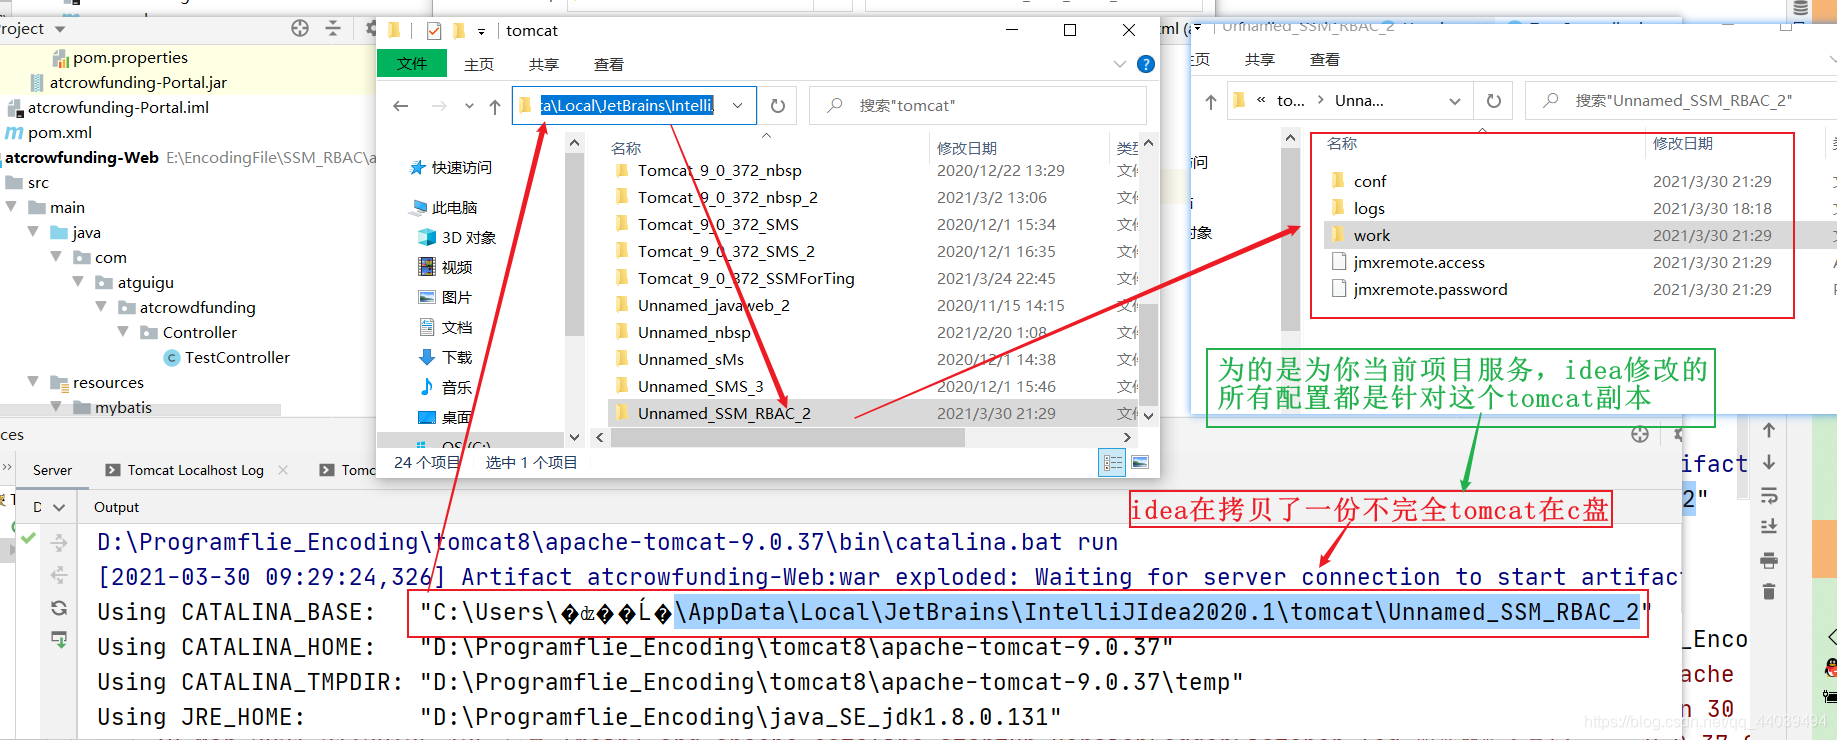Click the target icon in Services panel toolbar
Screen dimensions: 1837x740
pos(1640,434)
